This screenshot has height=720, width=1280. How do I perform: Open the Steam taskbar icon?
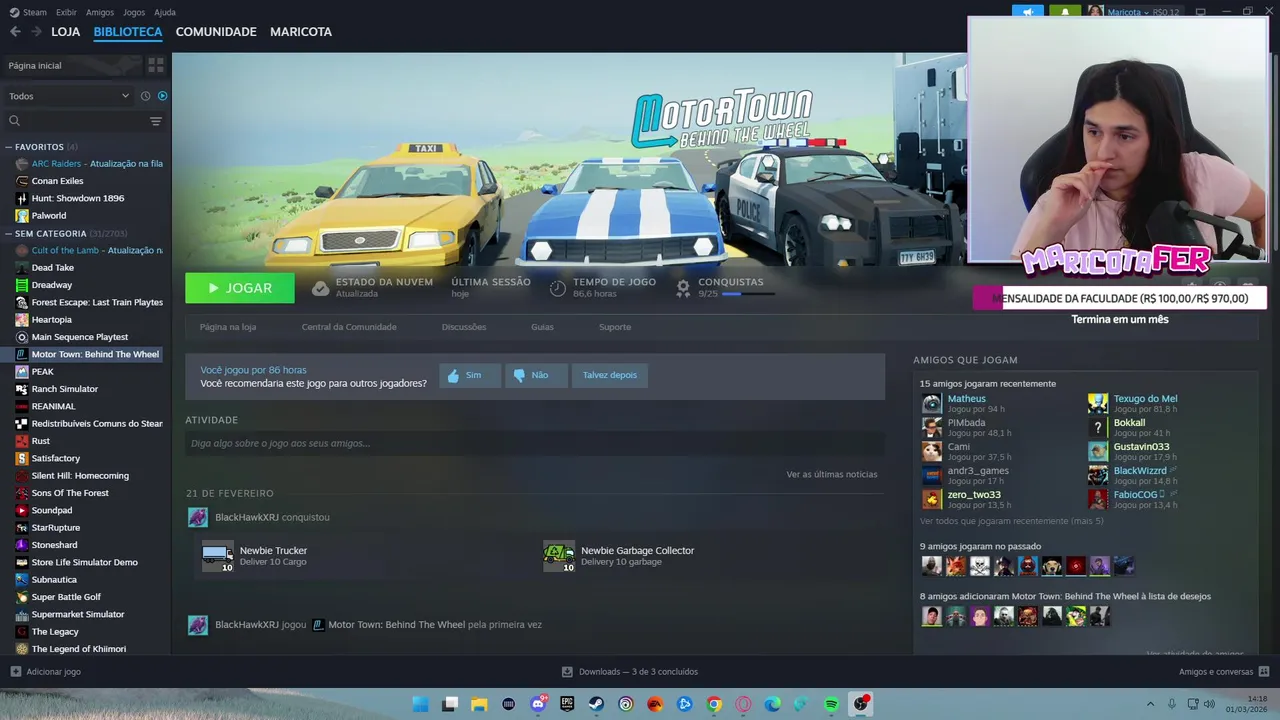[596, 704]
